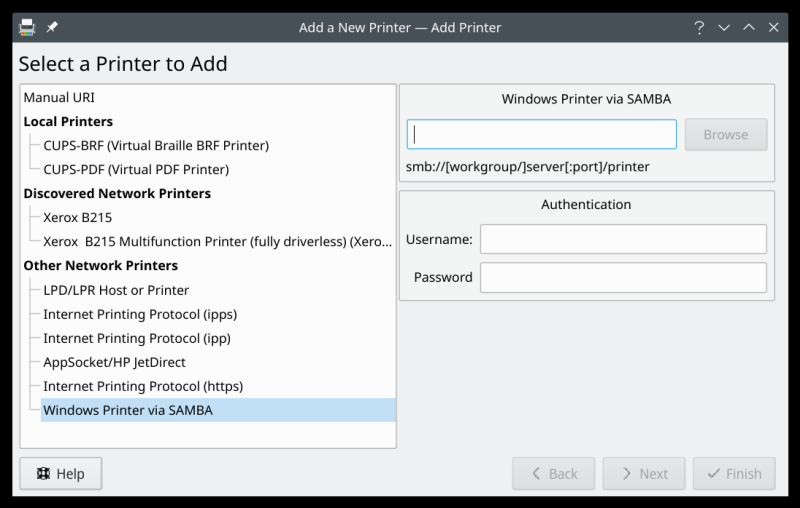This screenshot has width=800, height=508.
Task: Open Help with the lifebuoy button
Action: (61, 473)
